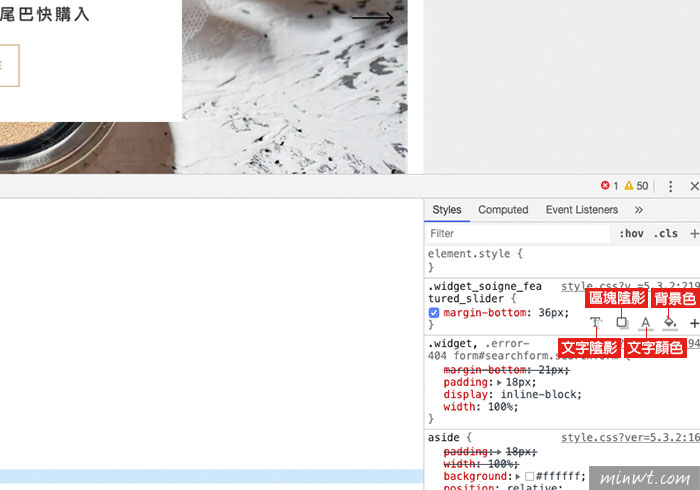Expand the background #ffffff shorthand
The image size is (700, 490).
pos(518,477)
